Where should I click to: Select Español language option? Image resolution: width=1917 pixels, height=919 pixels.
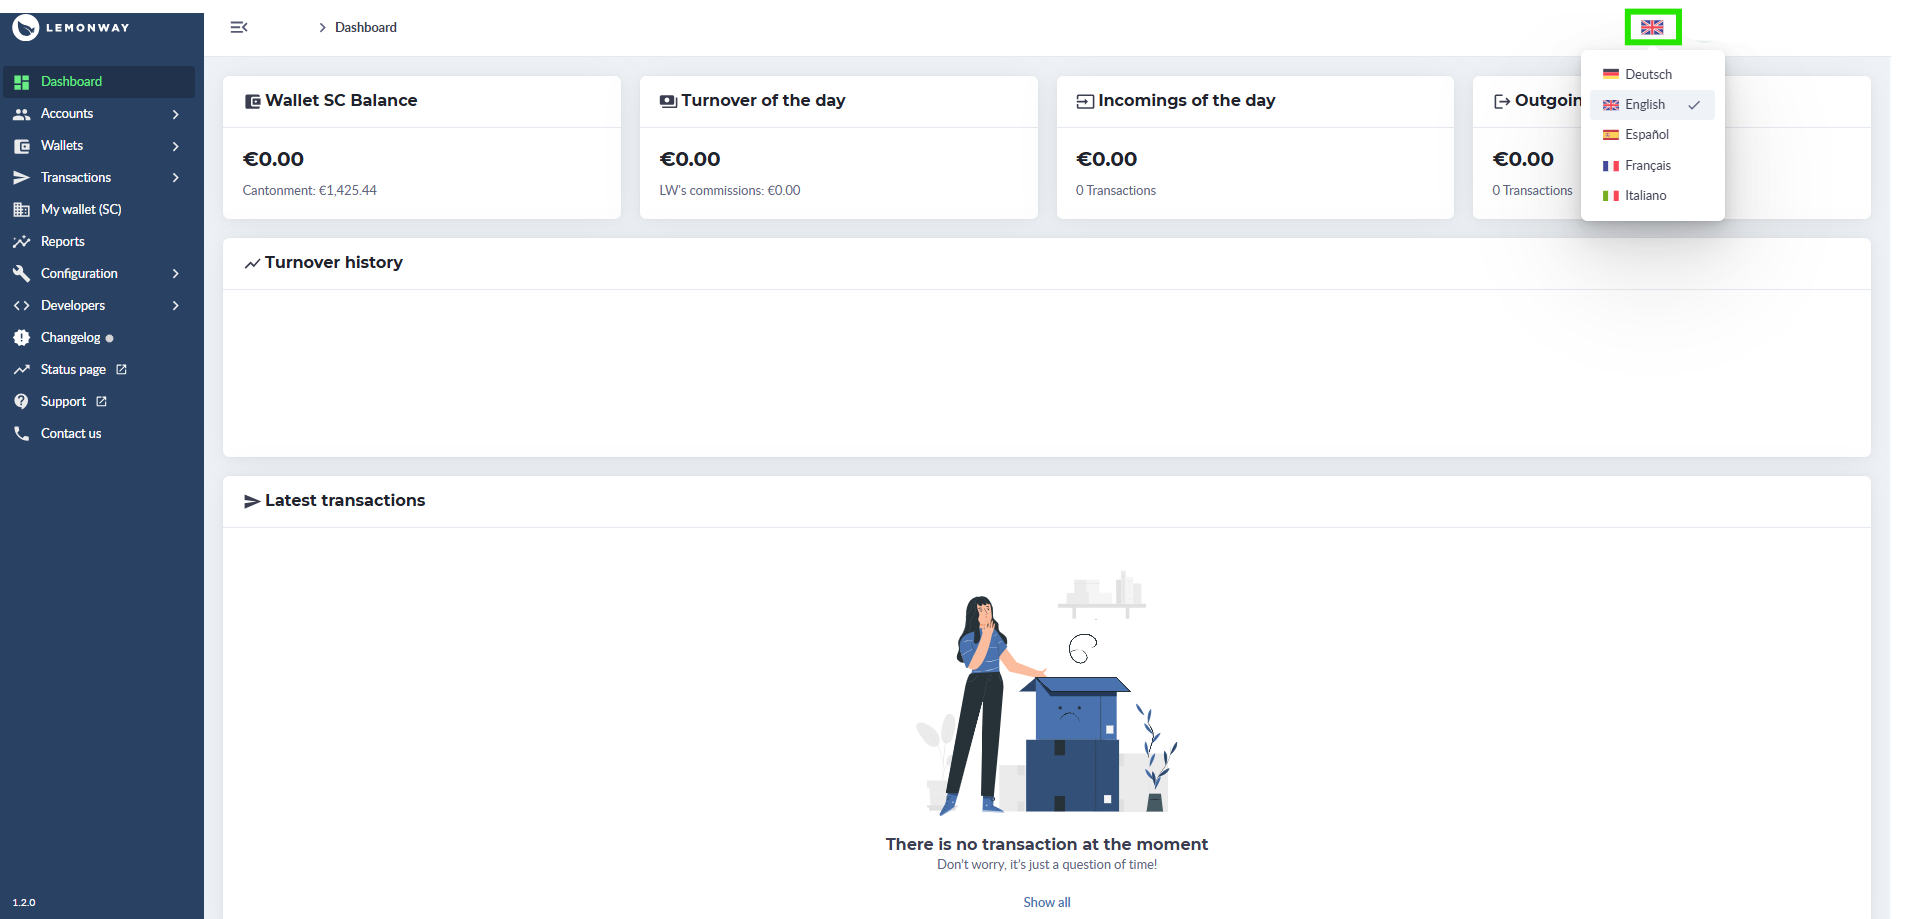tap(1652, 134)
